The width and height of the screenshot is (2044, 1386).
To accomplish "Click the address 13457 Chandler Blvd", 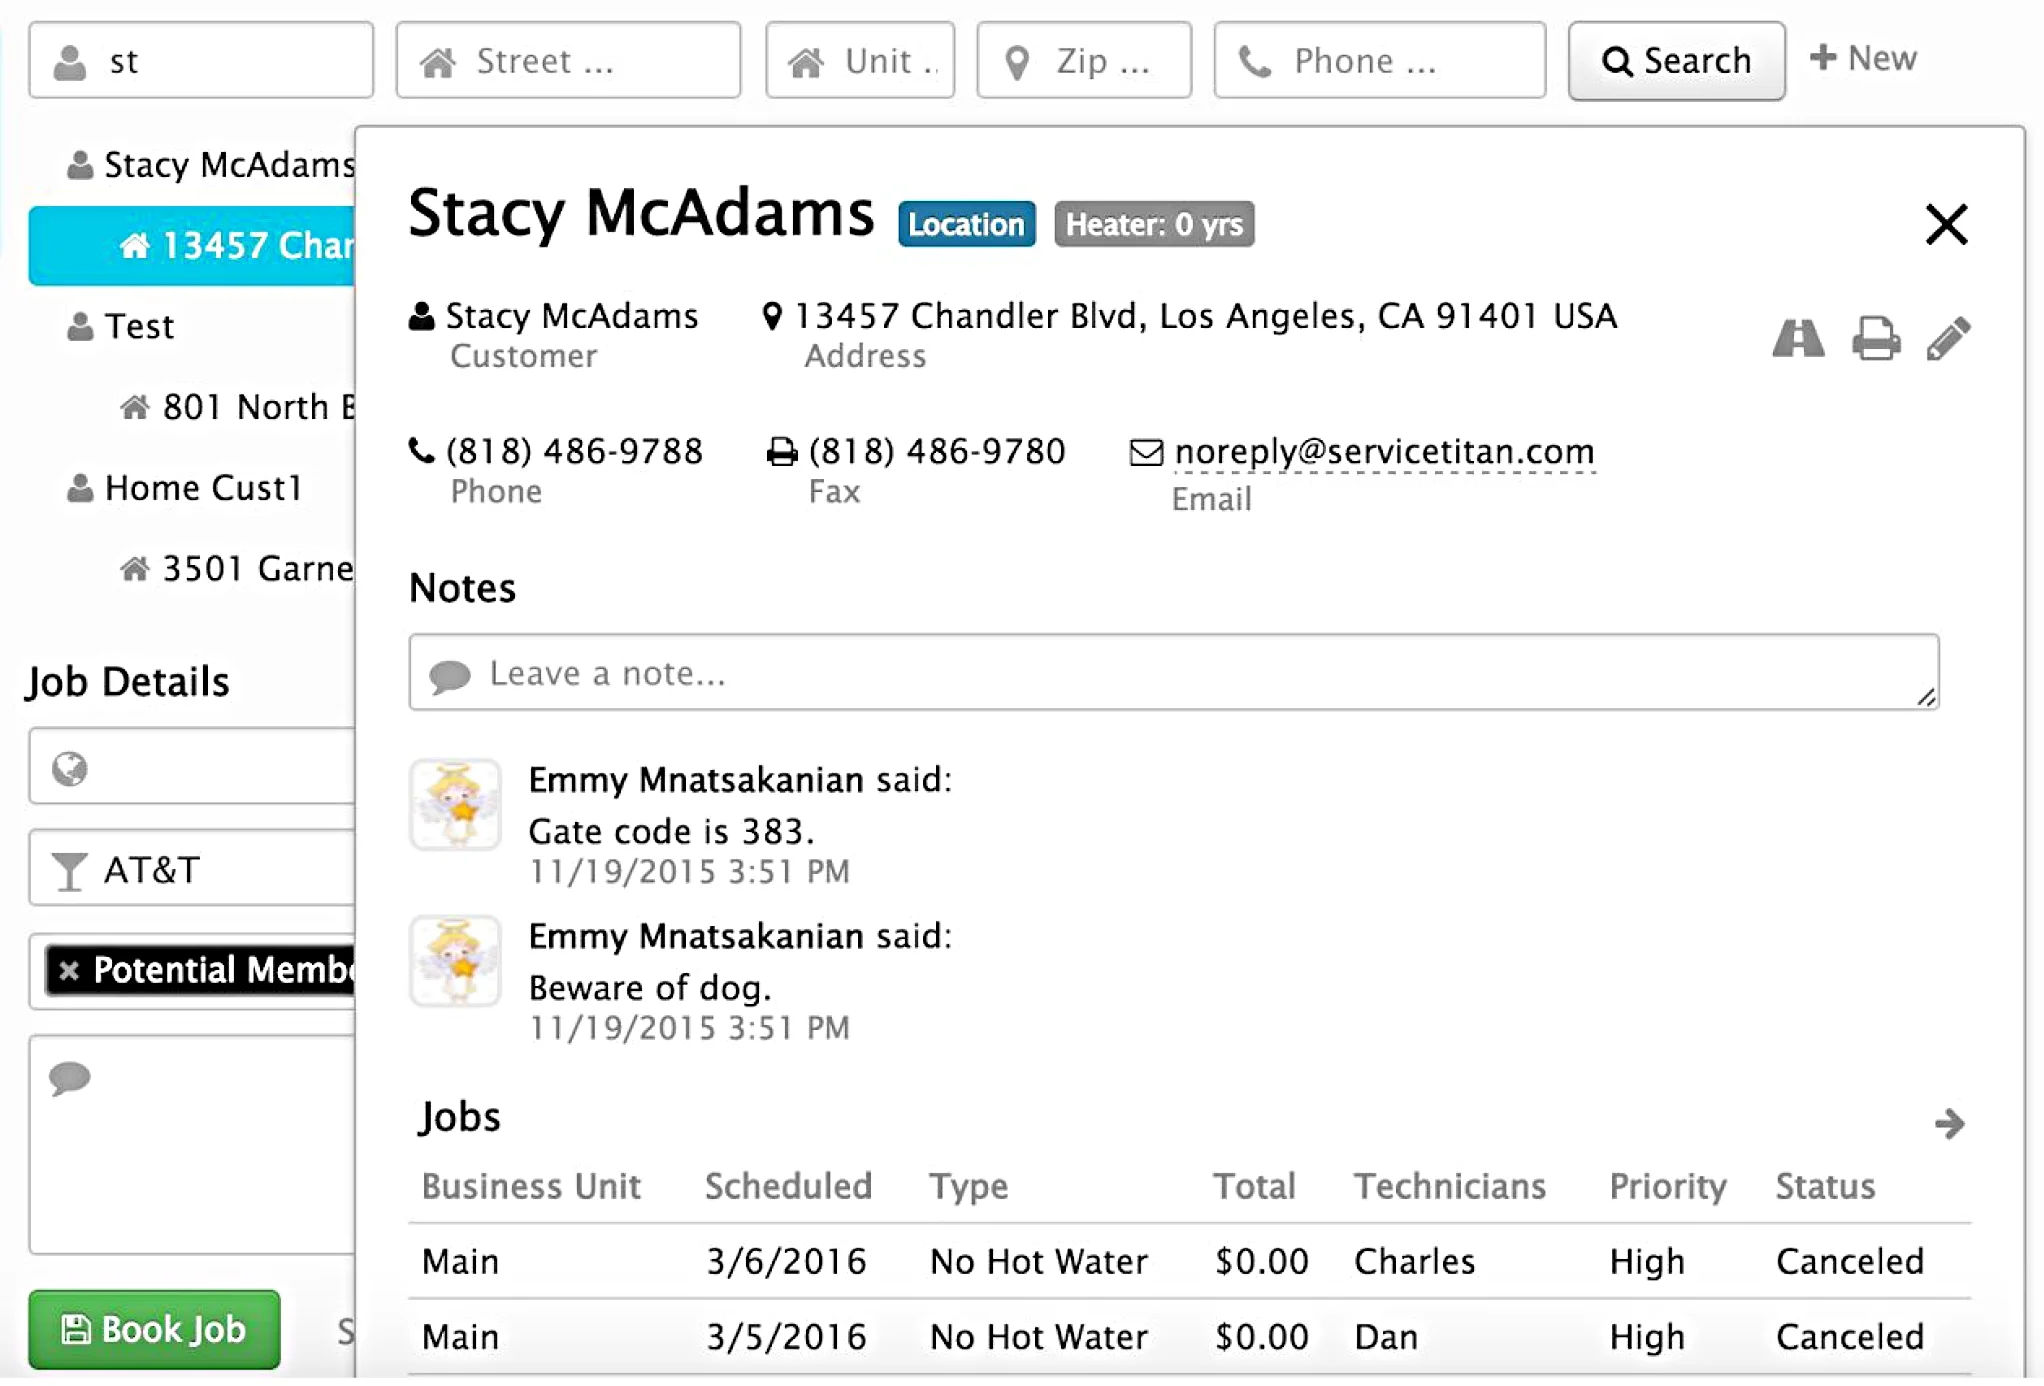I will [1205, 316].
